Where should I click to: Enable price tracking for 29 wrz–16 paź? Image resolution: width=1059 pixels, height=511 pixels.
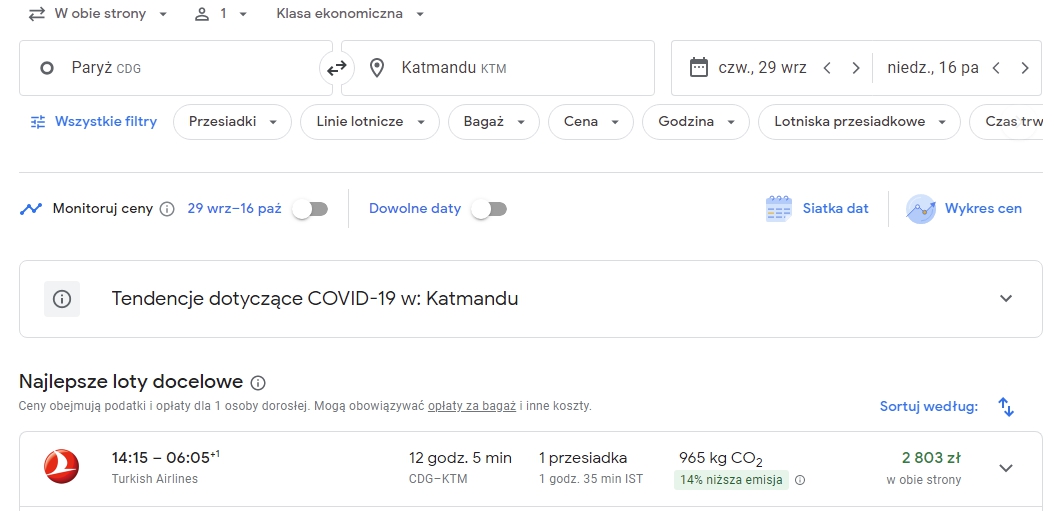point(310,209)
